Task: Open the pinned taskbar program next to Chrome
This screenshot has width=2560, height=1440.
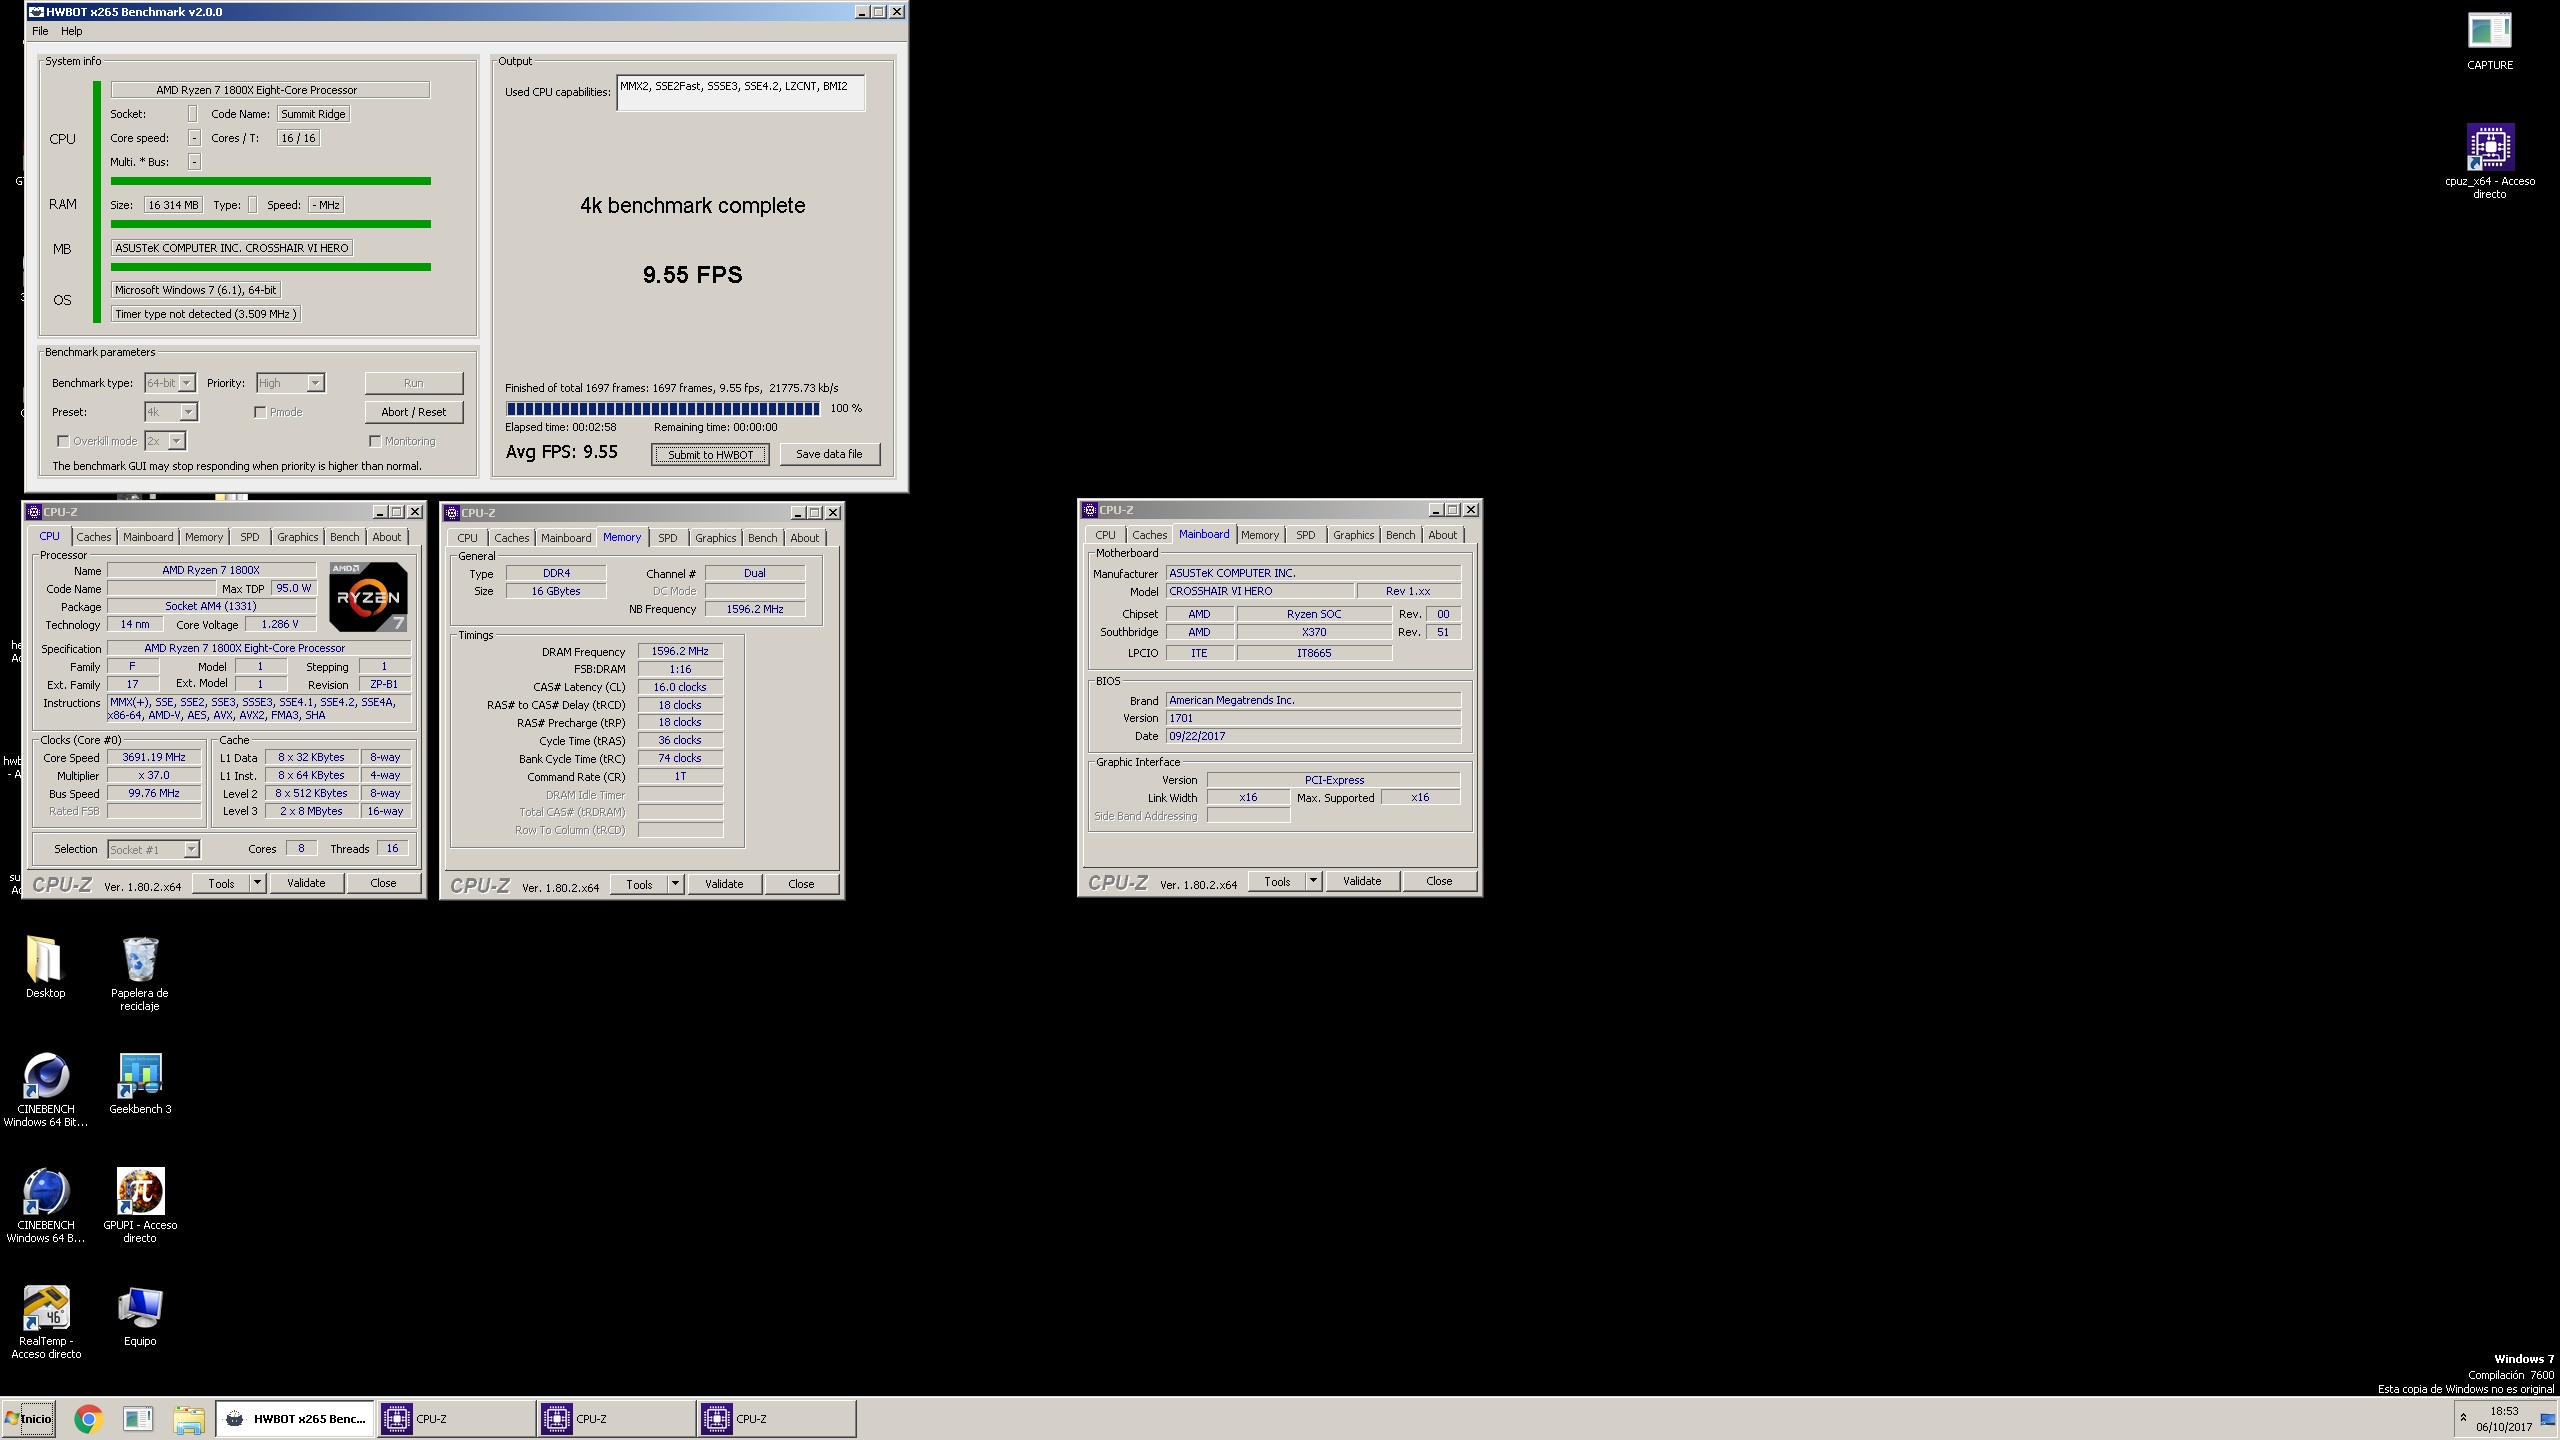Action: pyautogui.click(x=138, y=1418)
